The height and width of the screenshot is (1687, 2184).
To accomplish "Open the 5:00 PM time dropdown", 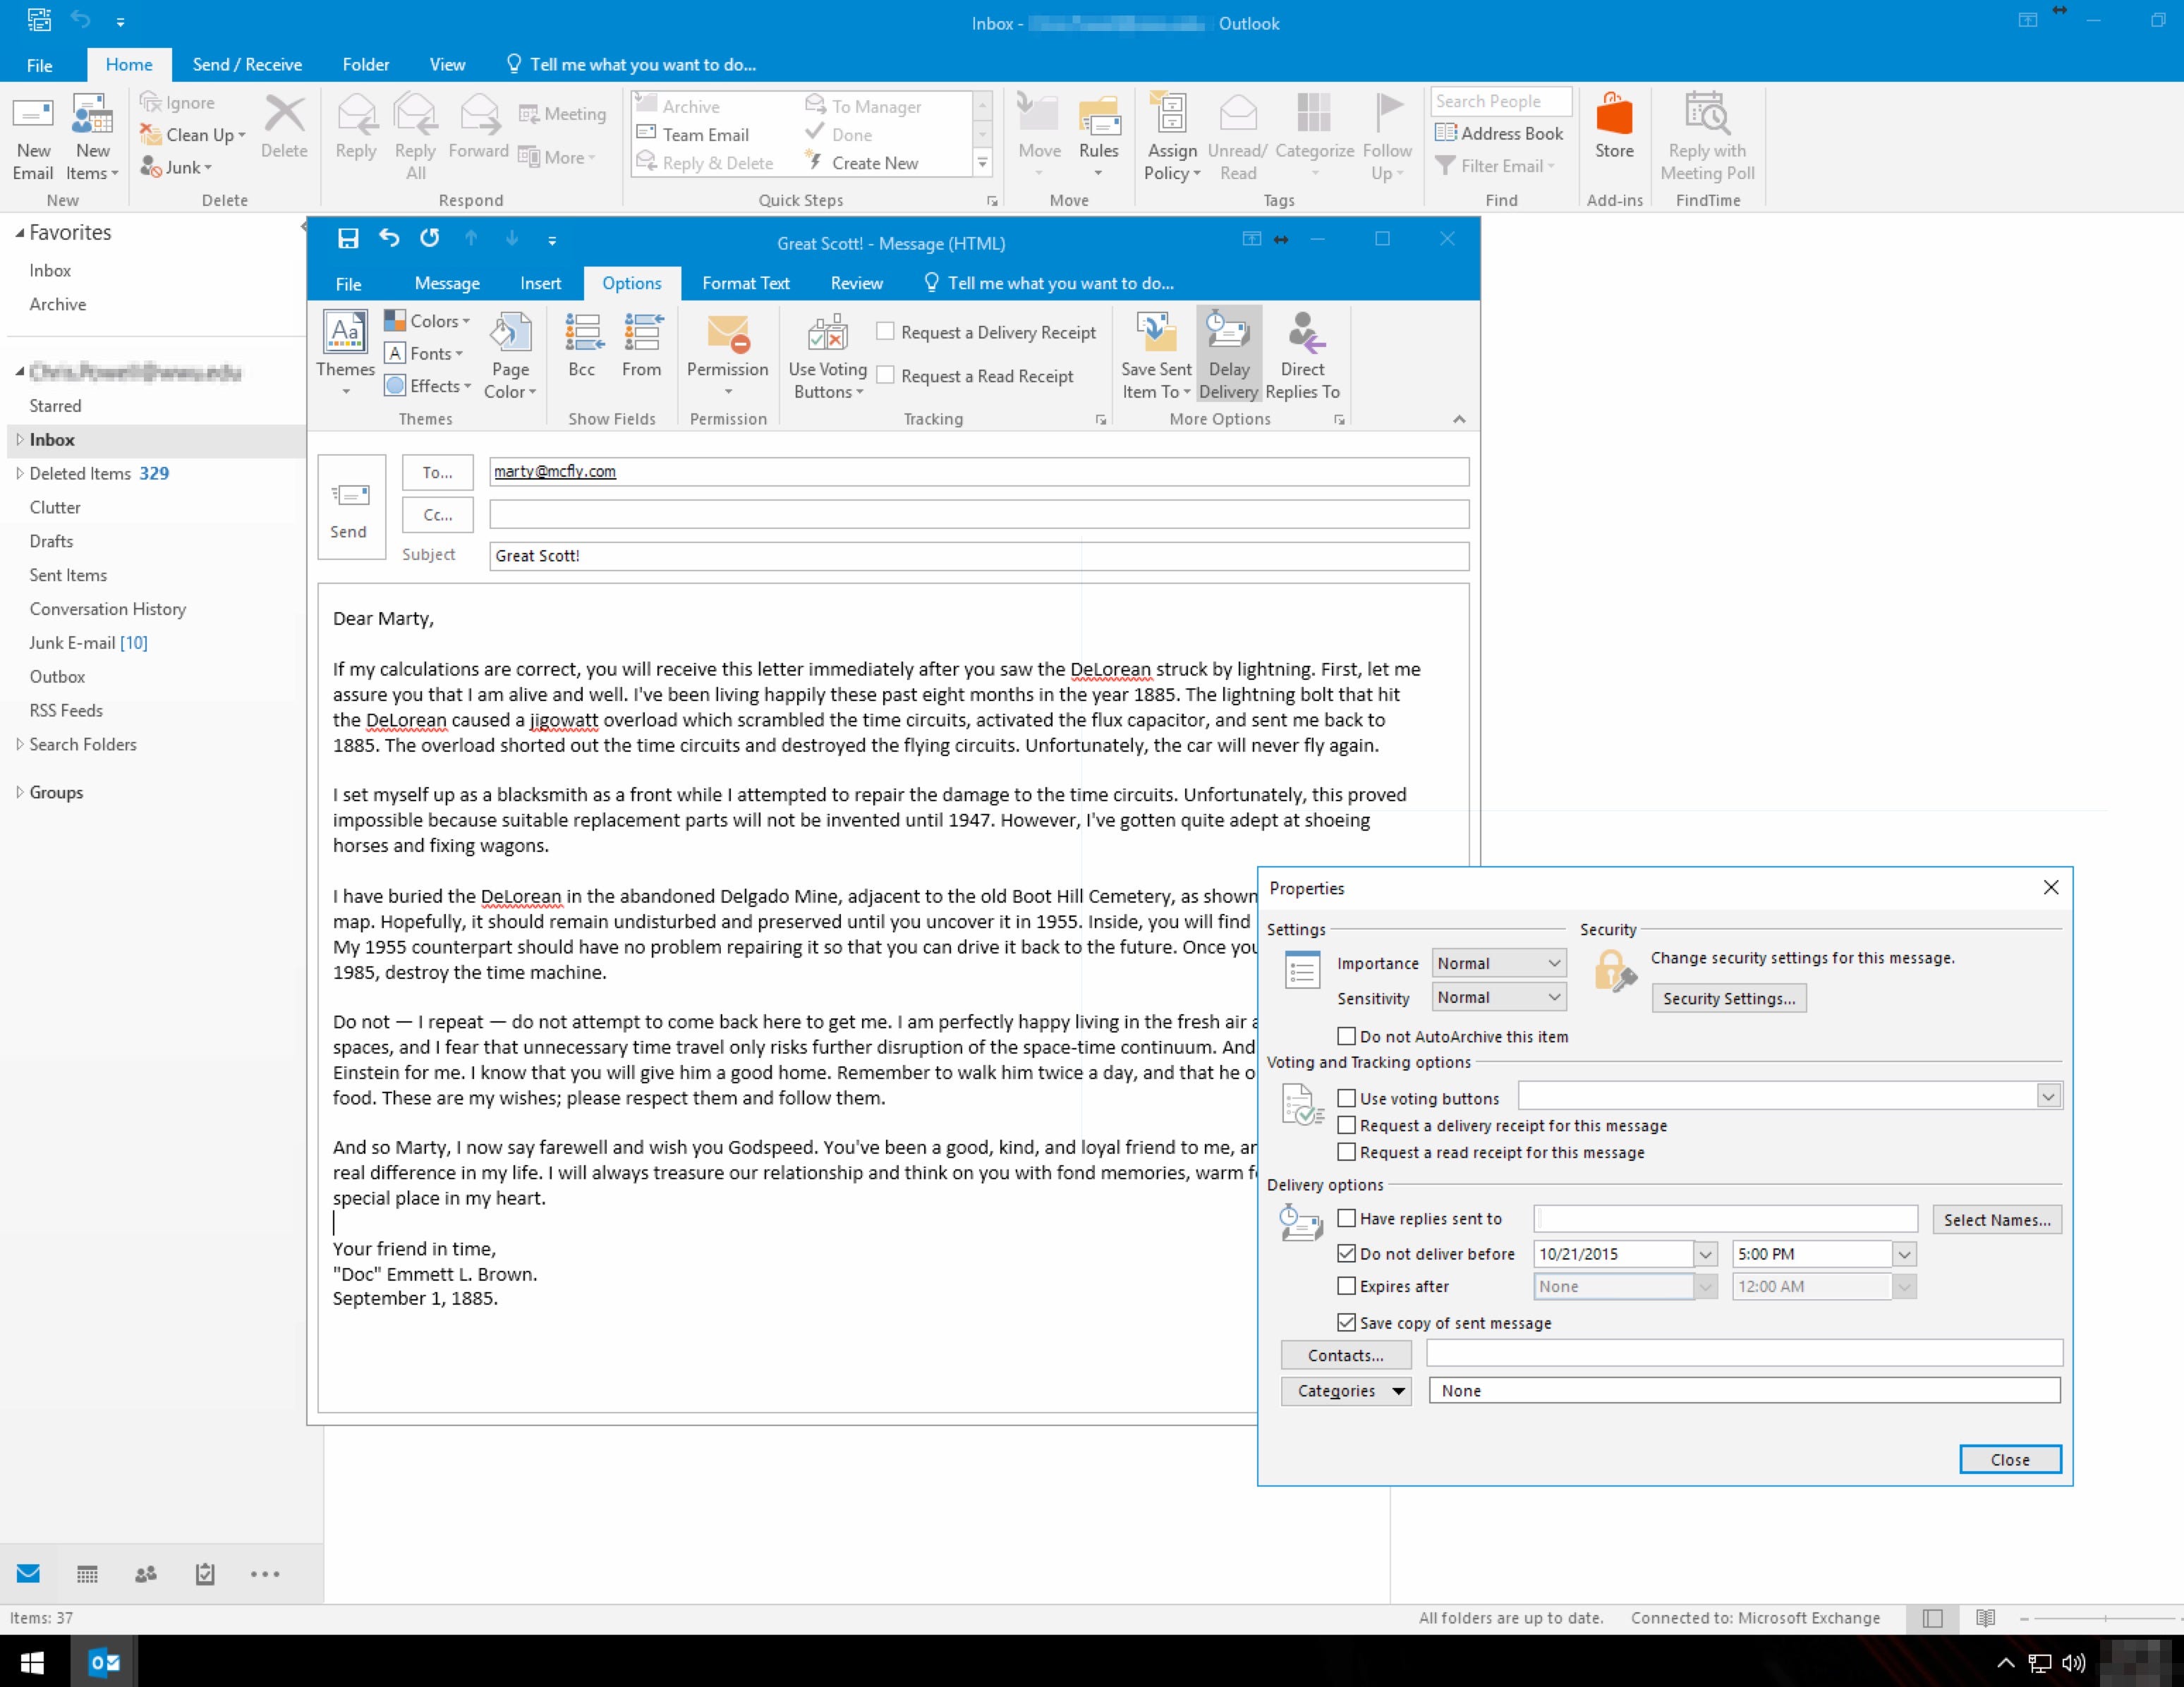I will (x=1904, y=1254).
